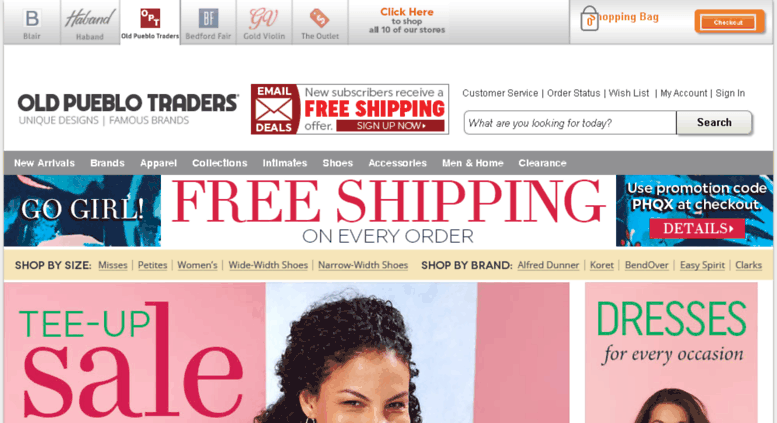Focus the product search input field
This screenshot has height=423, width=777.
pos(570,122)
